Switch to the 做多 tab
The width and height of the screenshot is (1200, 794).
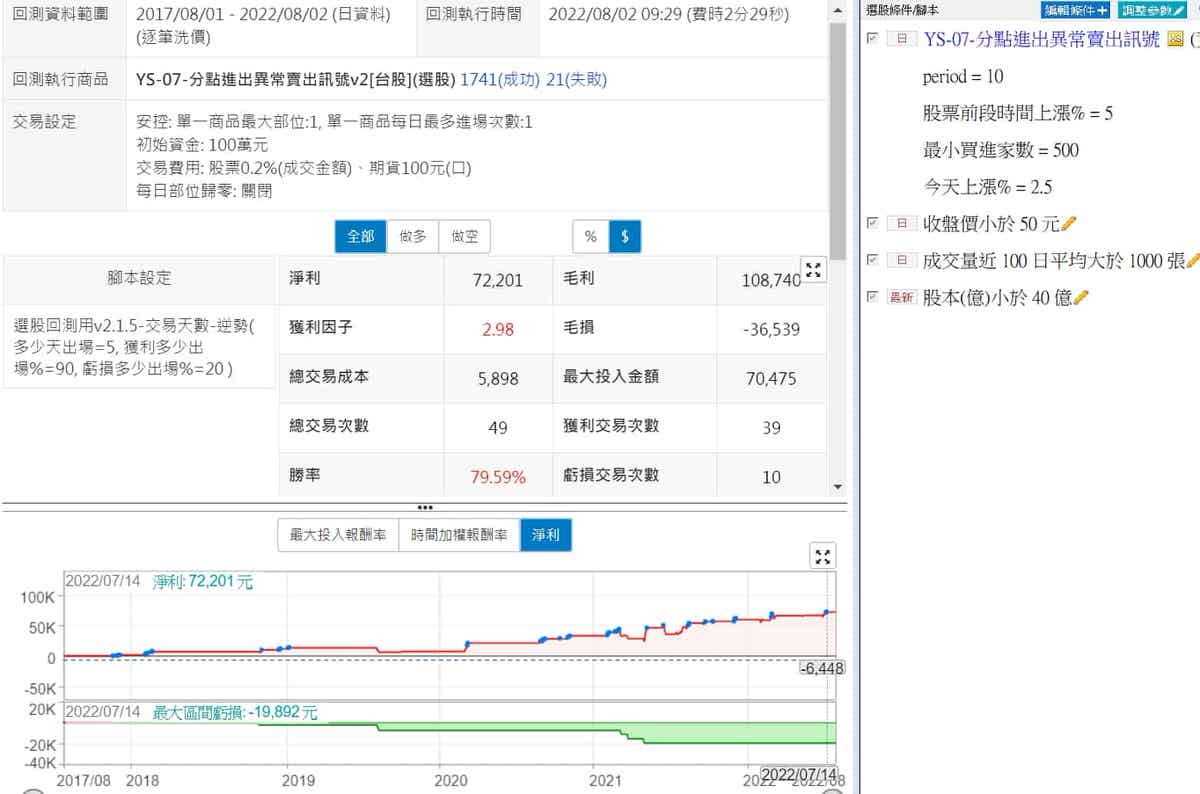(412, 237)
